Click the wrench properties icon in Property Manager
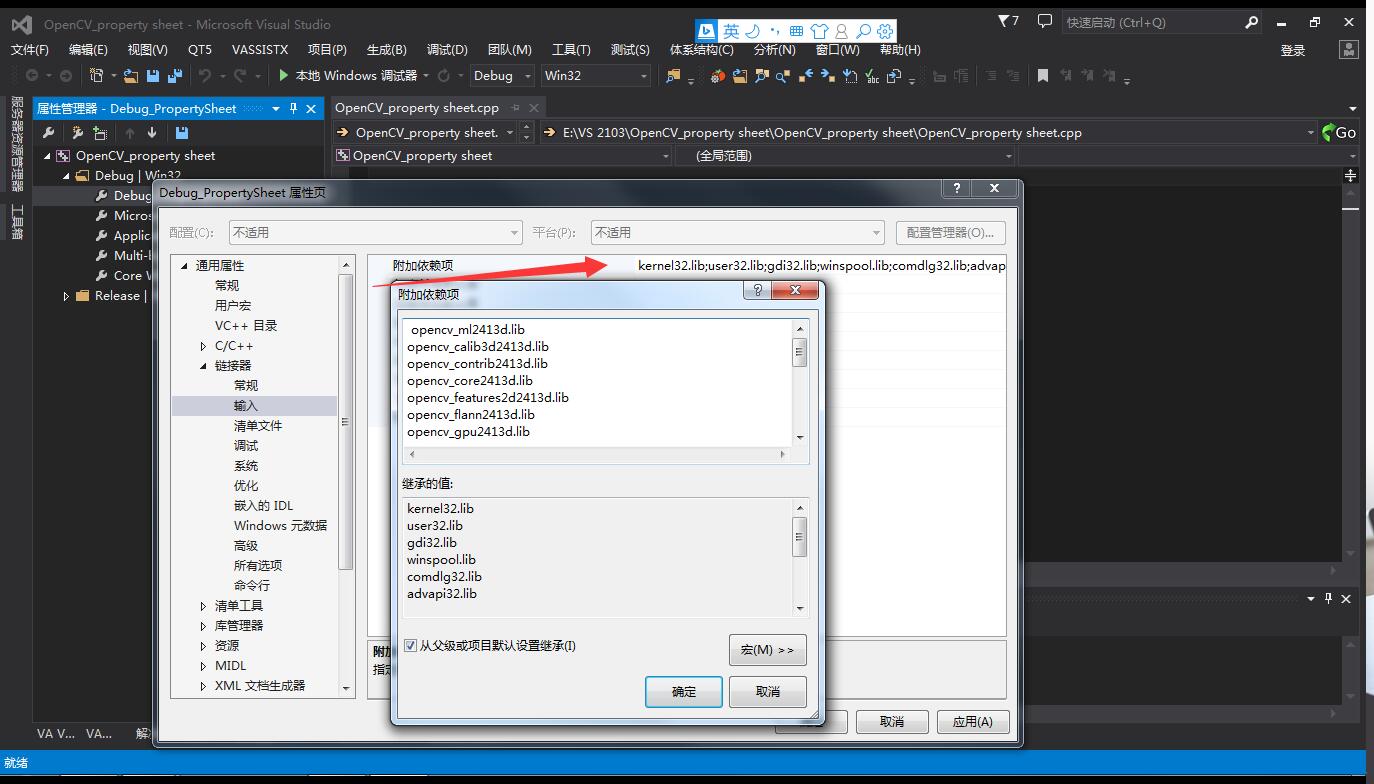This screenshot has width=1374, height=784. (48, 132)
